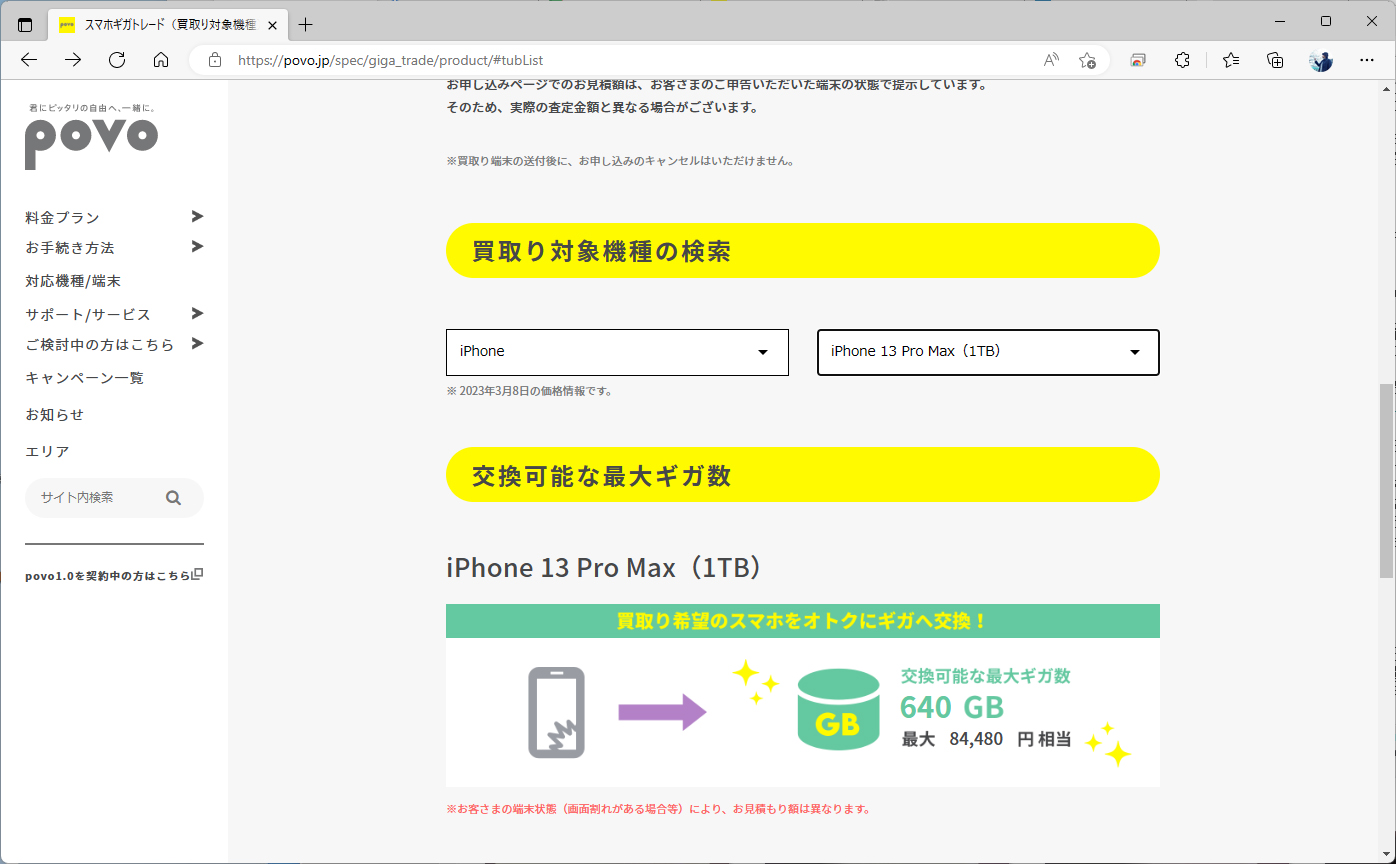Click the green 買取り希望のスマホ banner
Image resolution: width=1396 pixels, height=864 pixels.
tap(803, 621)
